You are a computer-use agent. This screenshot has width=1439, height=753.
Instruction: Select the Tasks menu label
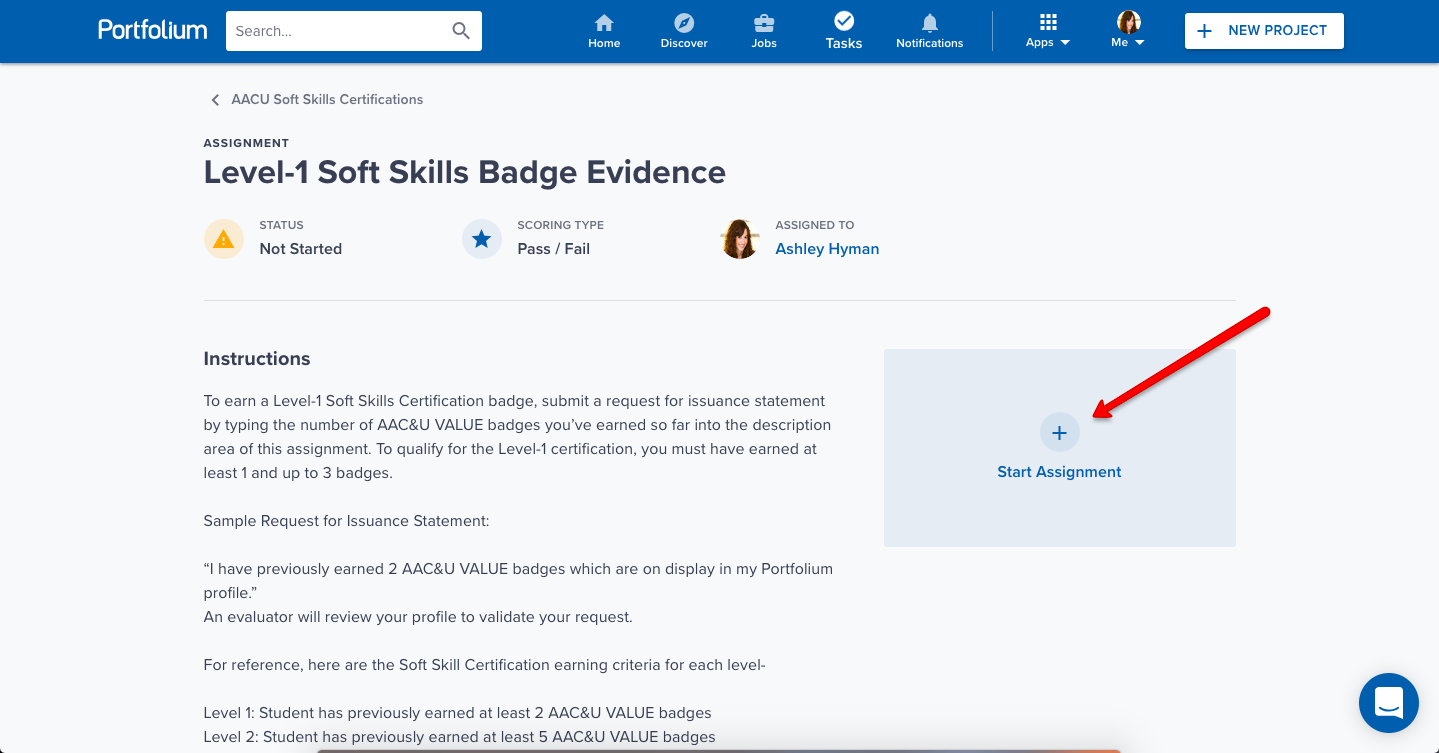click(x=844, y=43)
